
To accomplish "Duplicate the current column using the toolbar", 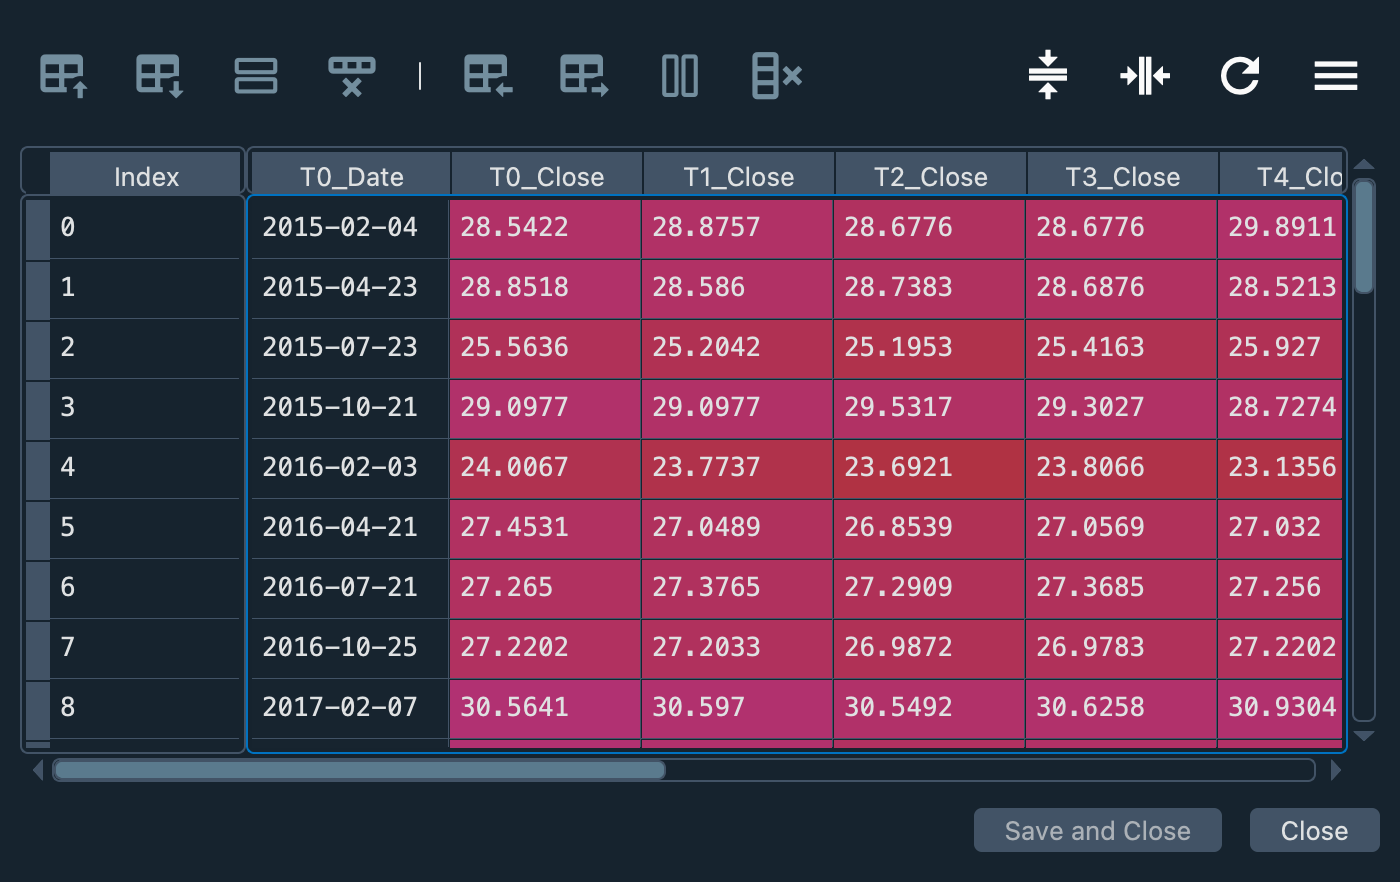I will (x=680, y=76).
